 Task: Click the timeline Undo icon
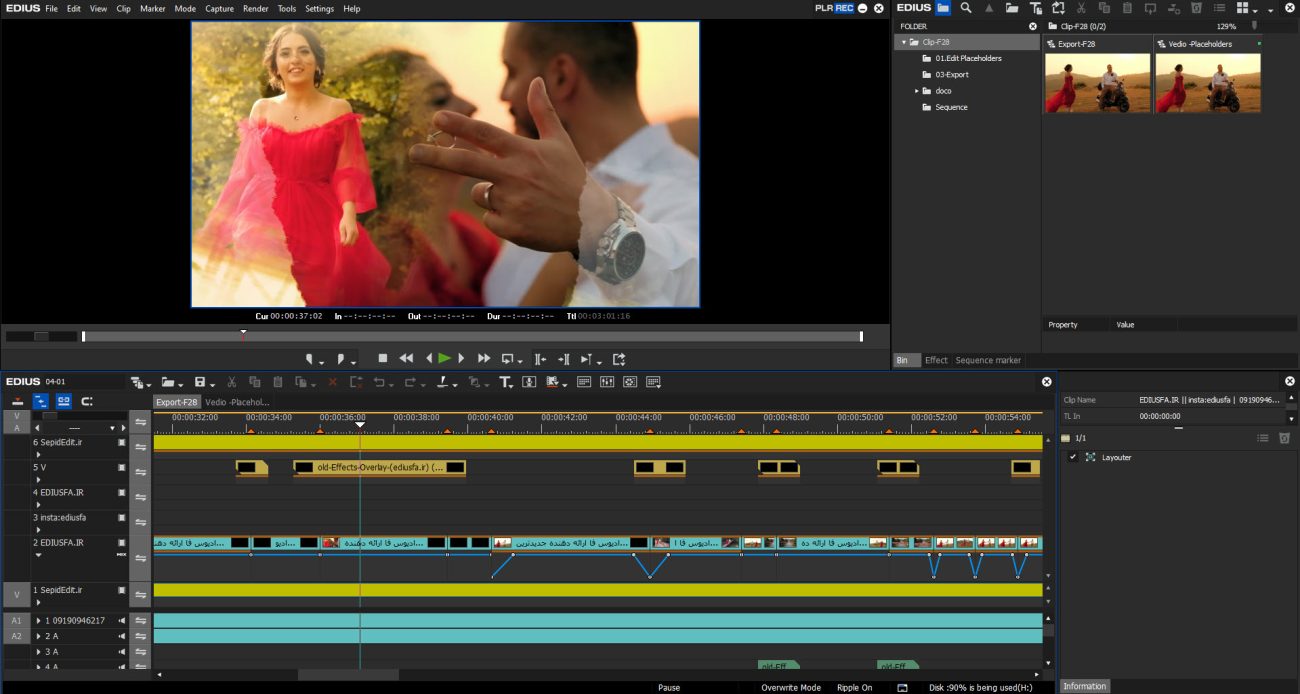(x=379, y=382)
